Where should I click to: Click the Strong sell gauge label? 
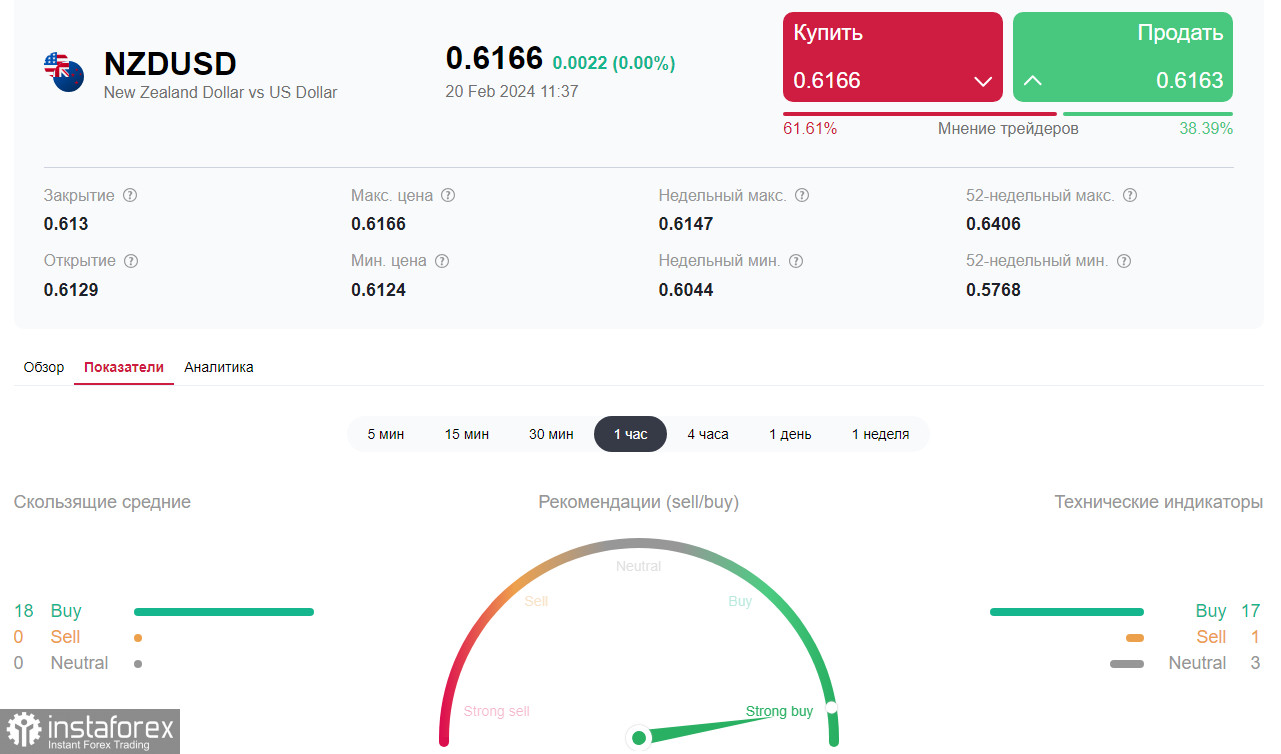click(497, 711)
